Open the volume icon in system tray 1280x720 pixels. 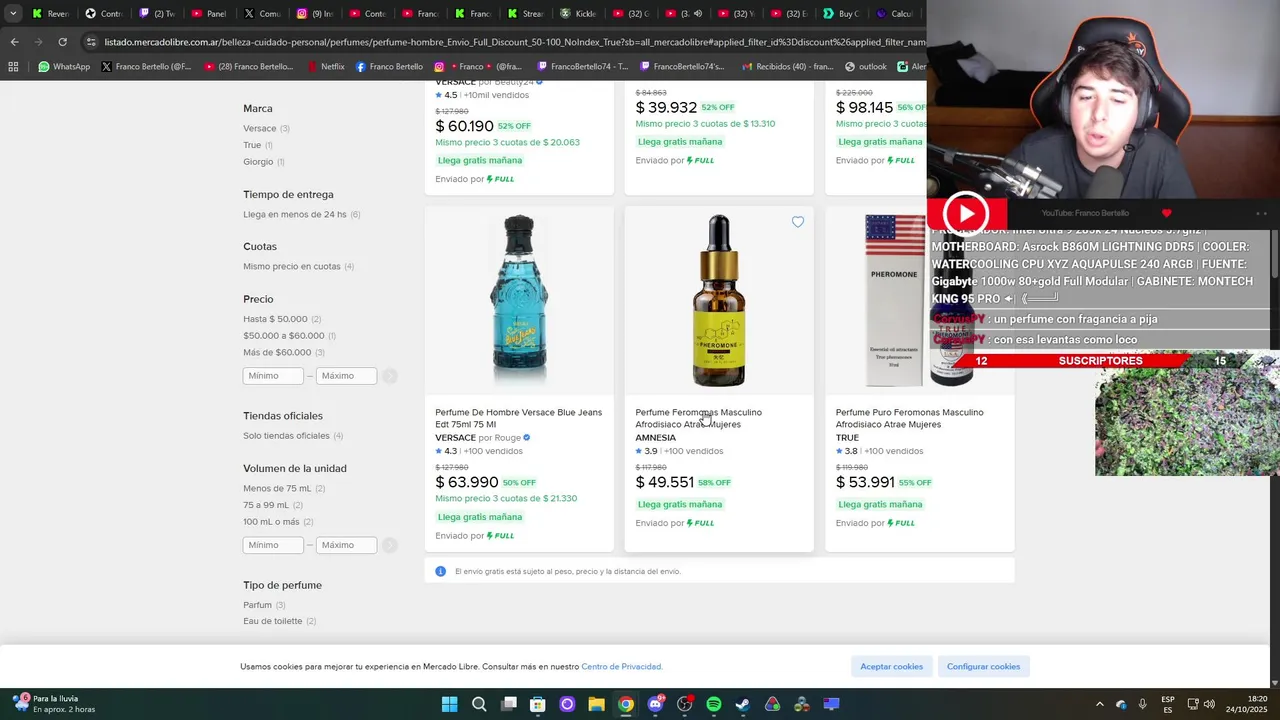[x=1210, y=704]
